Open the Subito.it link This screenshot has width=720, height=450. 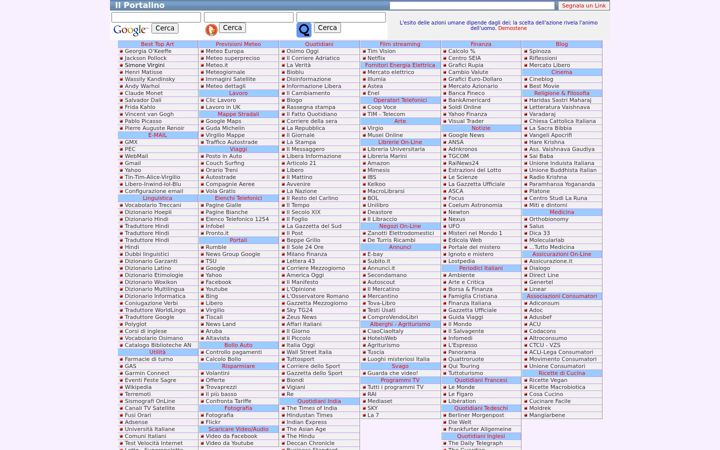(x=379, y=261)
